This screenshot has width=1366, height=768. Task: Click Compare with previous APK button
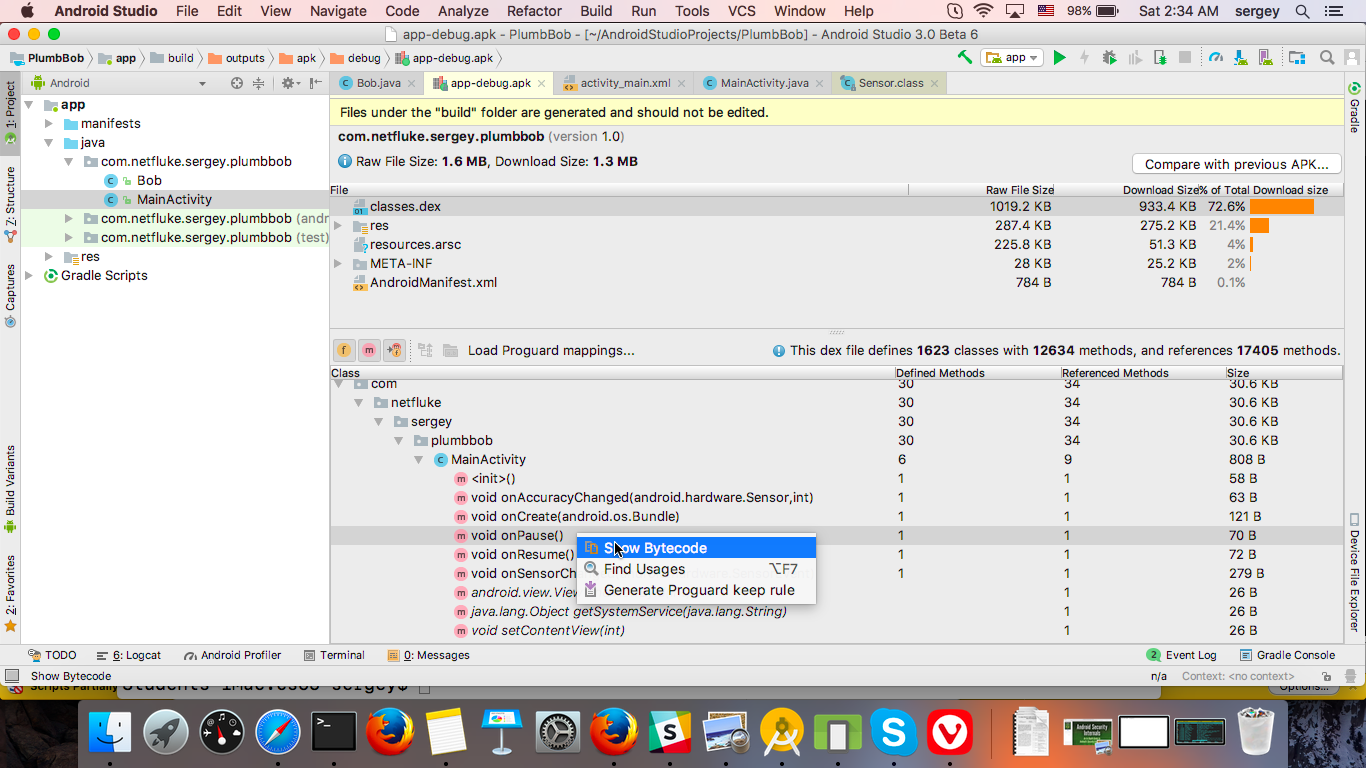1236,164
